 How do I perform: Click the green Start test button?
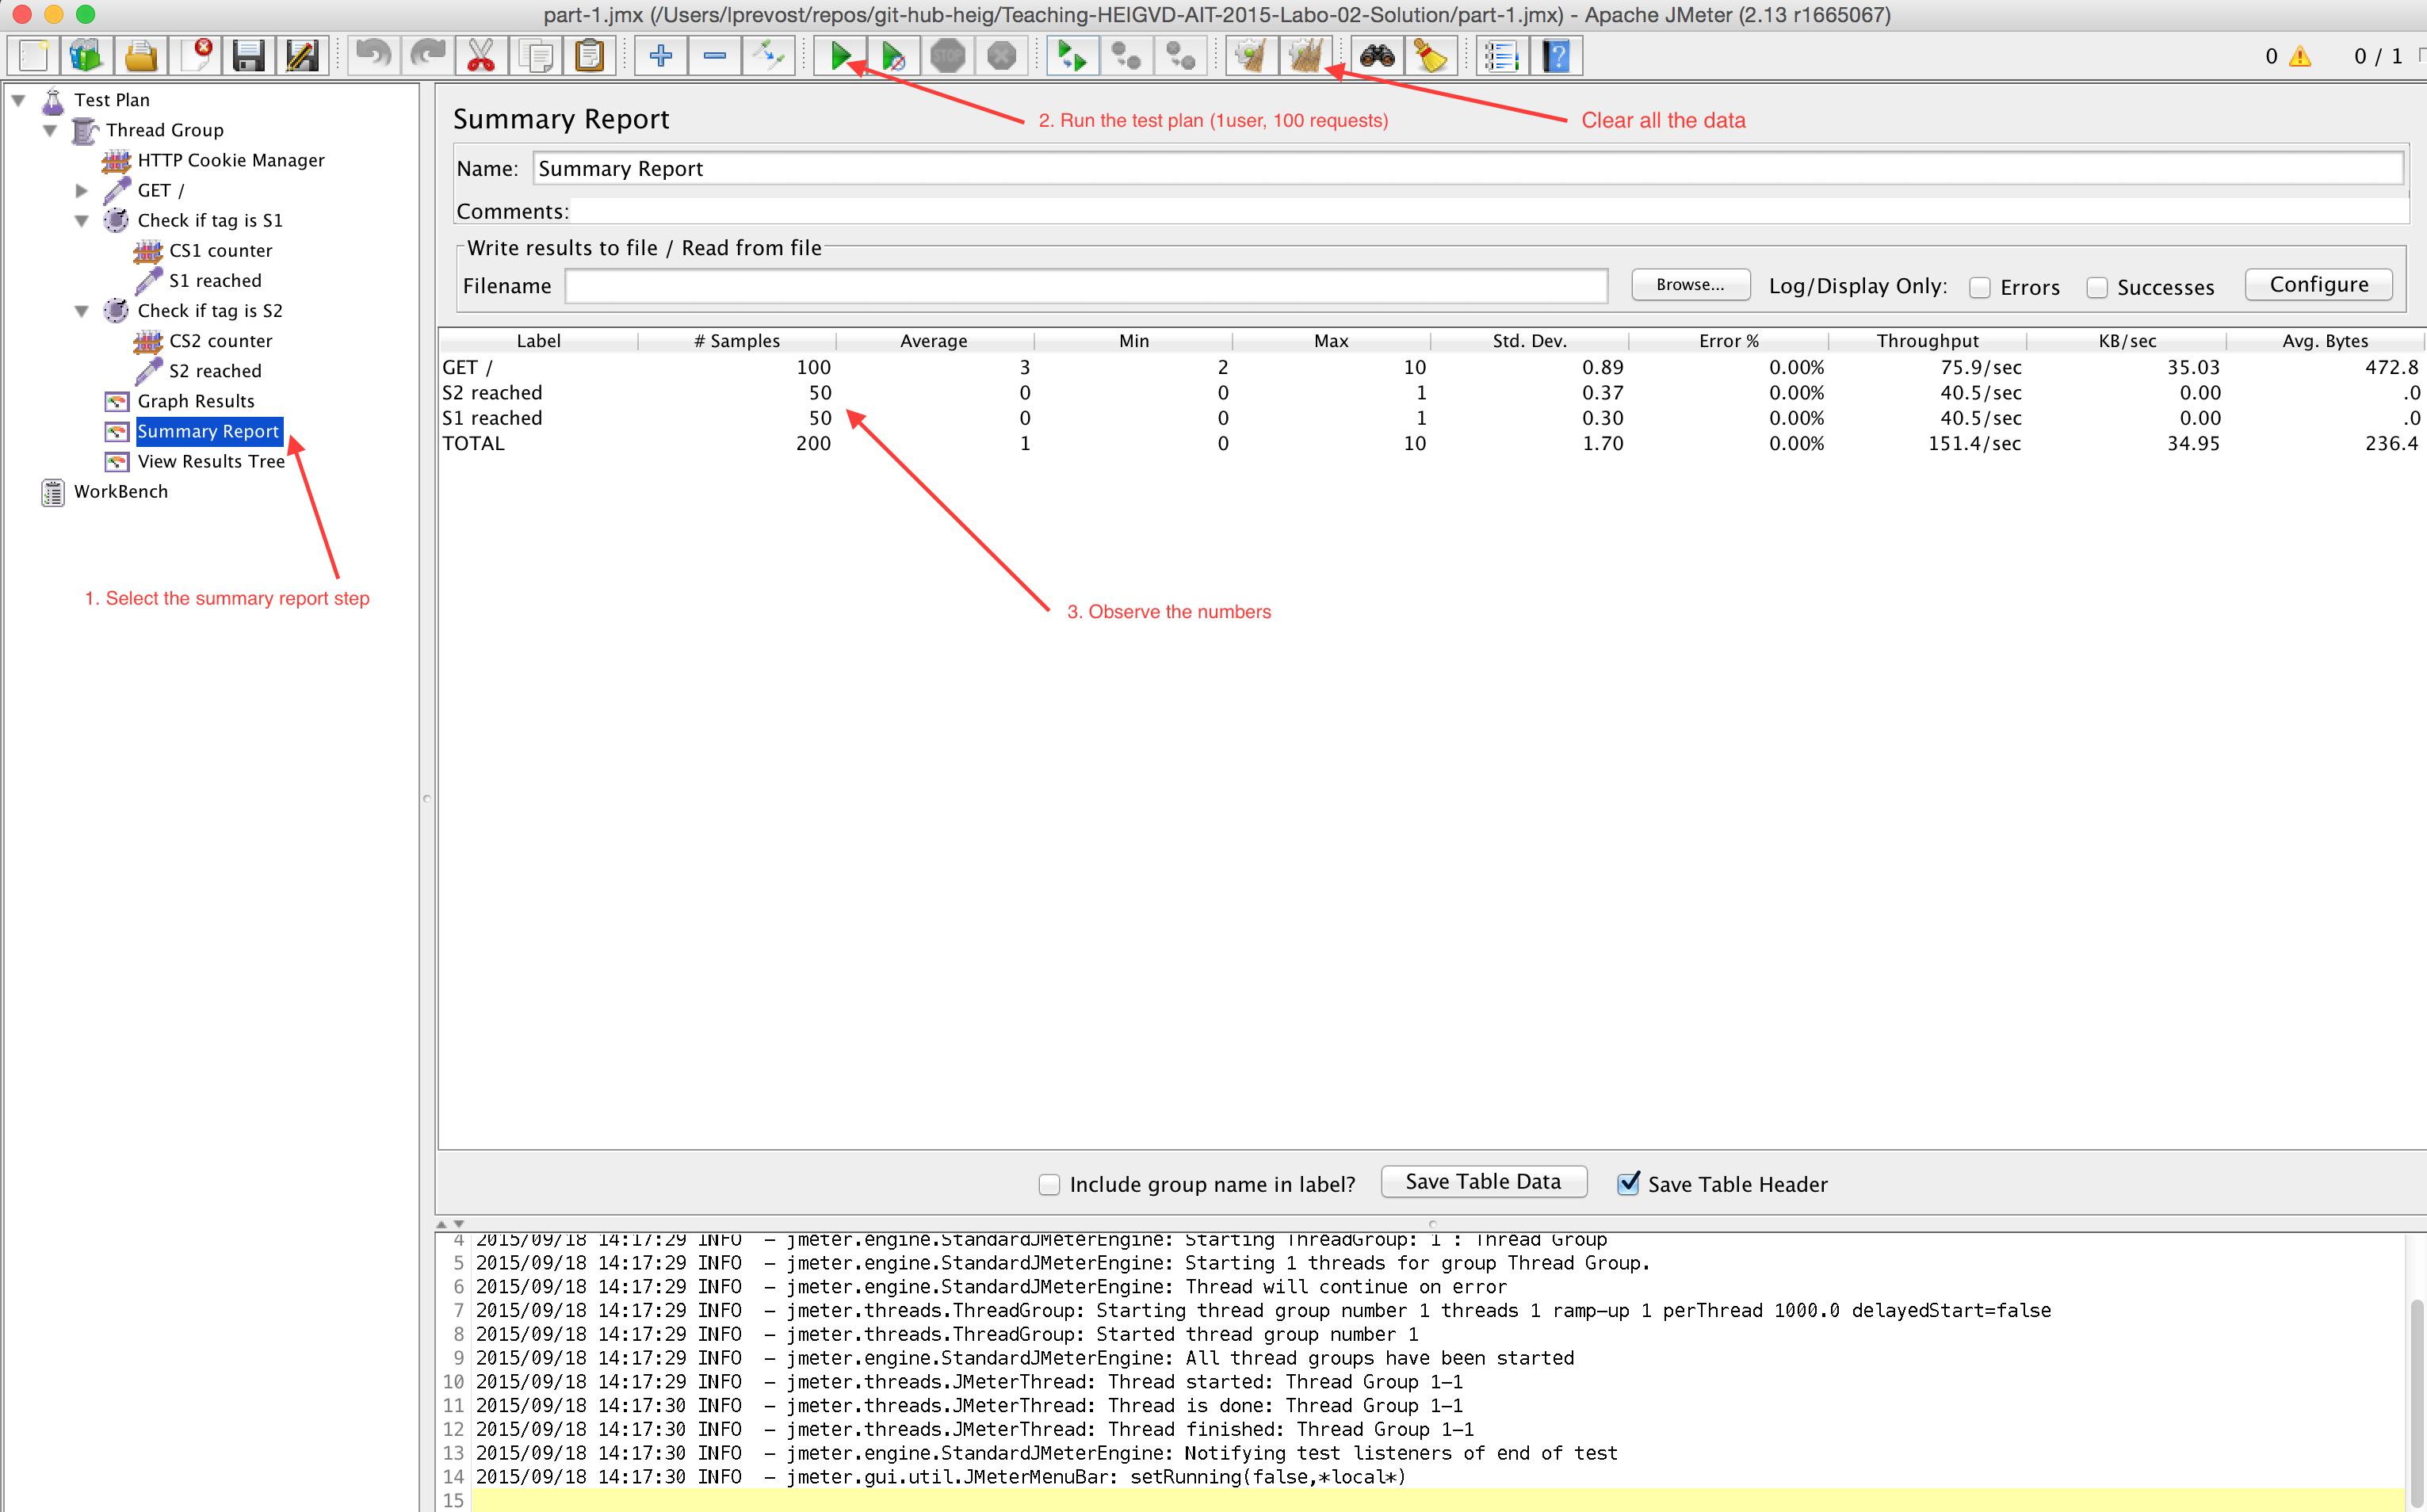pyautogui.click(x=840, y=56)
